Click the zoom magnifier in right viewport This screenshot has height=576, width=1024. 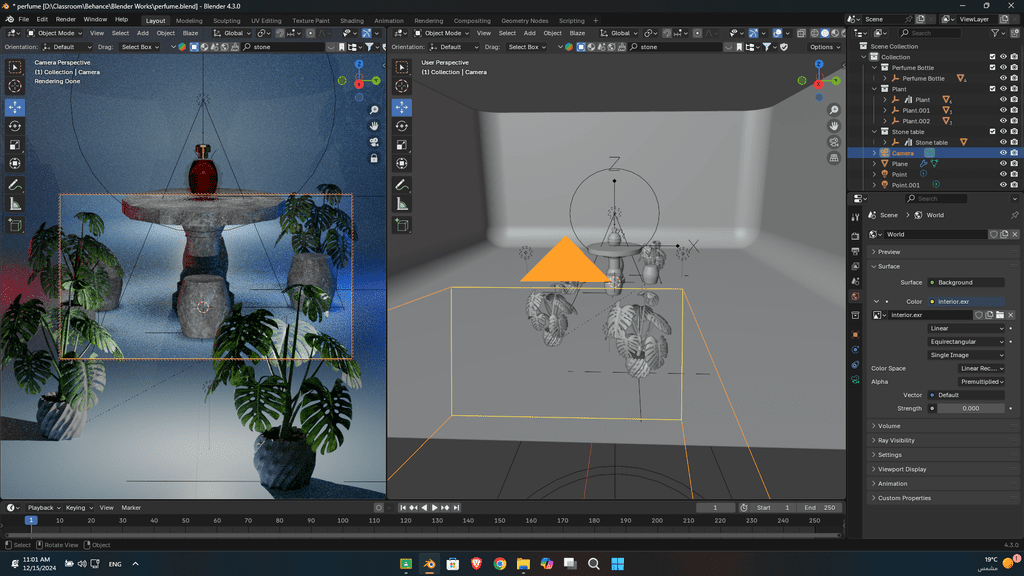834,110
